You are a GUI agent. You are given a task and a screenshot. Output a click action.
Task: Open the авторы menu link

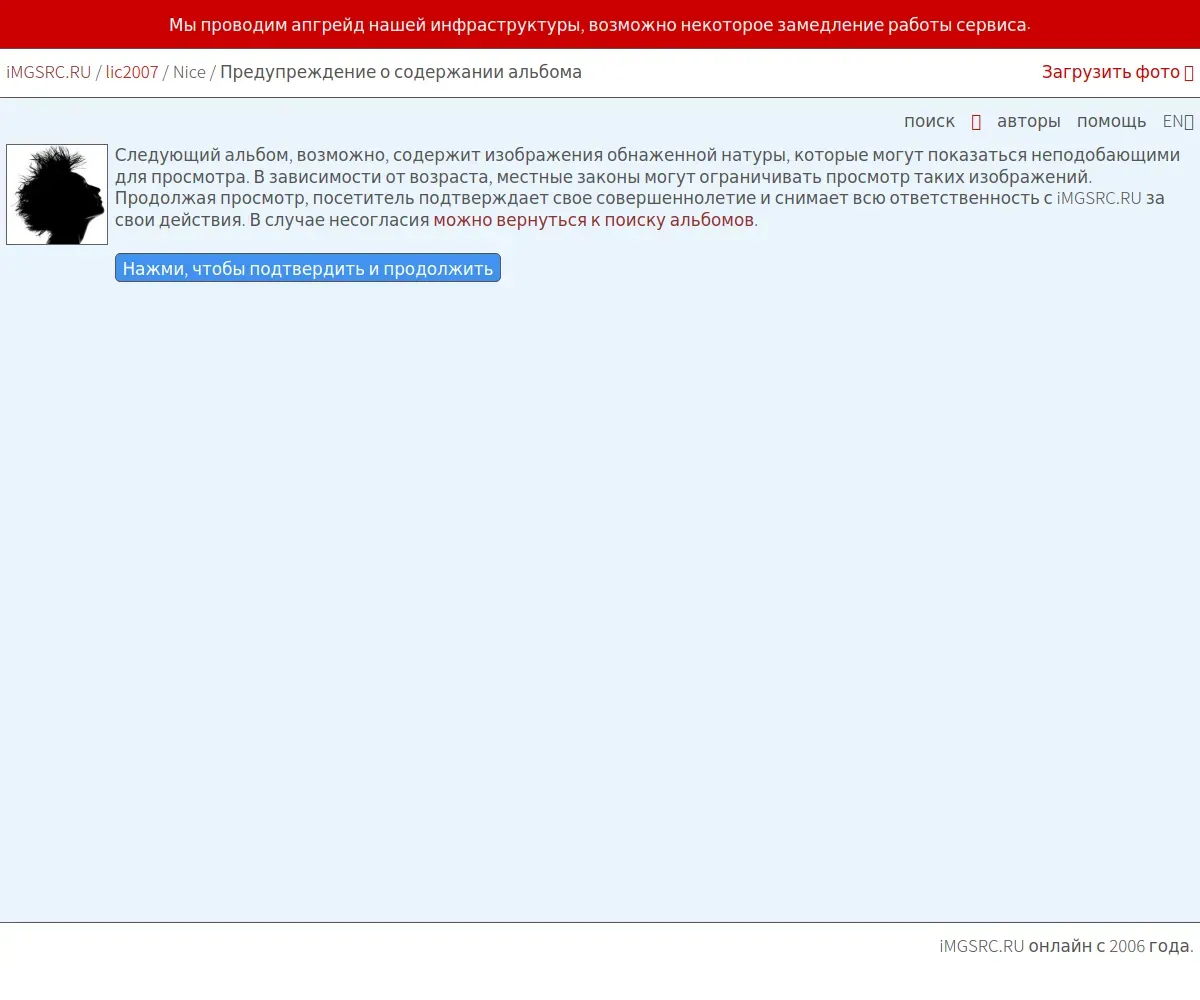1028,121
